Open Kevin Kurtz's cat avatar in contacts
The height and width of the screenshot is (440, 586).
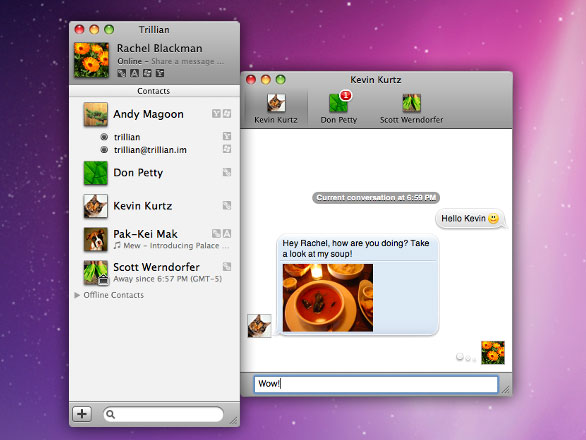pos(96,206)
